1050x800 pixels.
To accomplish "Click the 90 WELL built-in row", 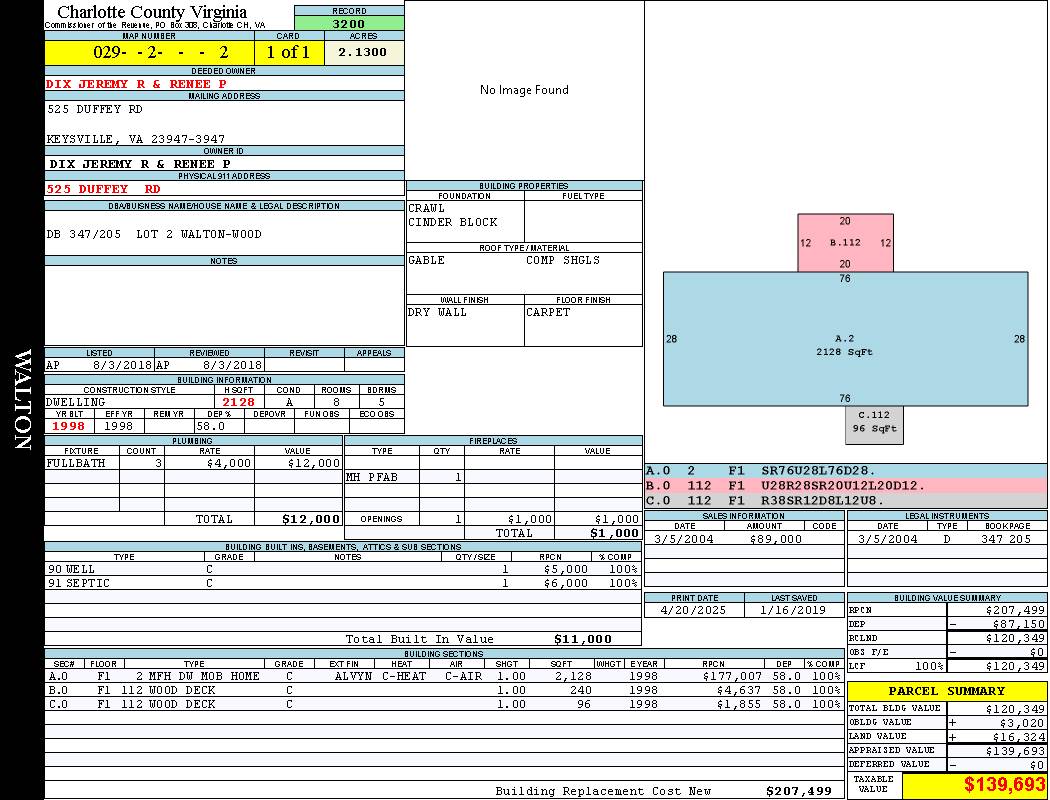I will (343, 569).
